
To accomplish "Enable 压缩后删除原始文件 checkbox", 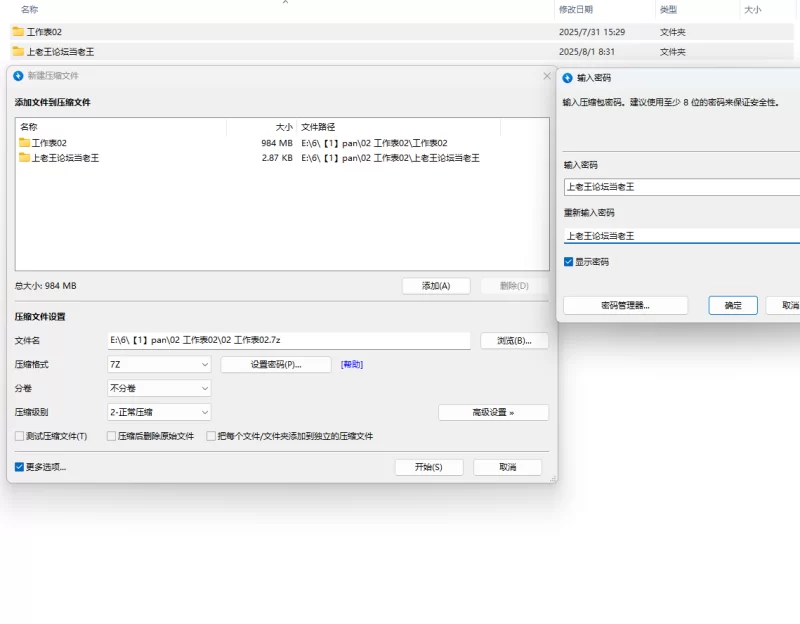I will point(111,436).
